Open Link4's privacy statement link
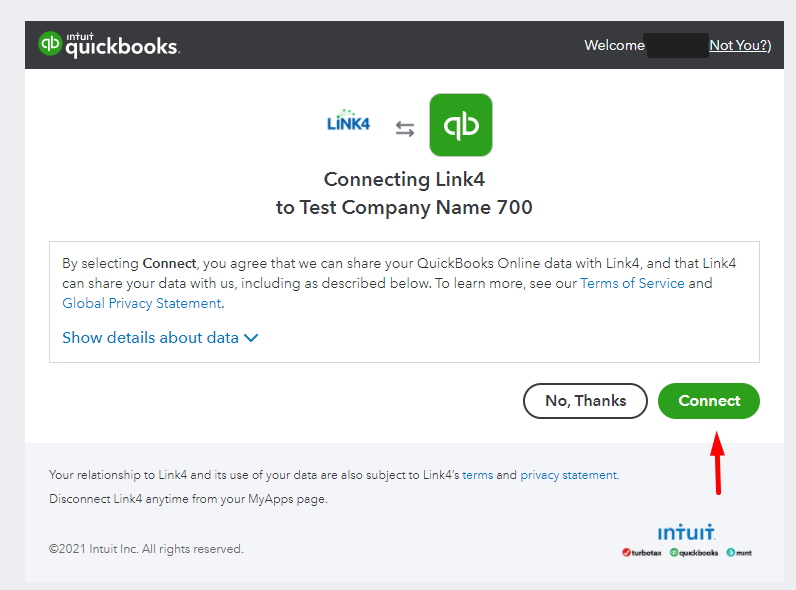 [569, 475]
